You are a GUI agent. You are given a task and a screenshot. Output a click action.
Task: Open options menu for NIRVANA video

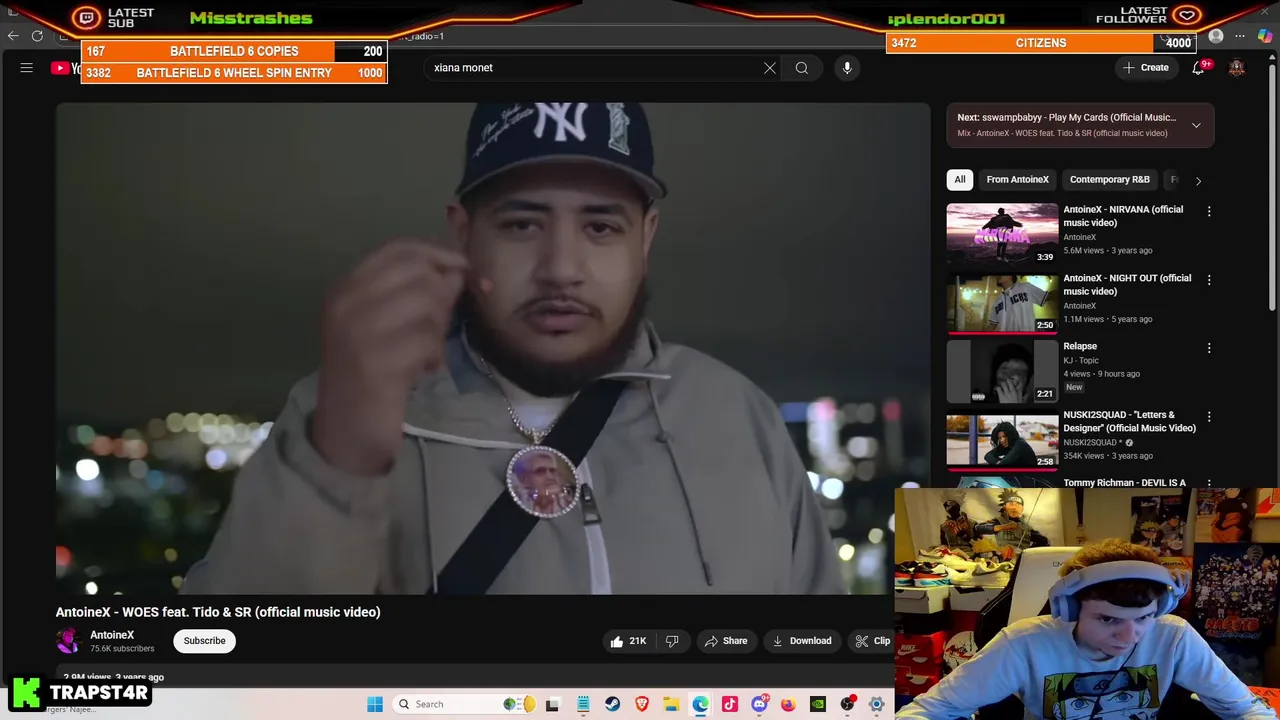point(1209,211)
